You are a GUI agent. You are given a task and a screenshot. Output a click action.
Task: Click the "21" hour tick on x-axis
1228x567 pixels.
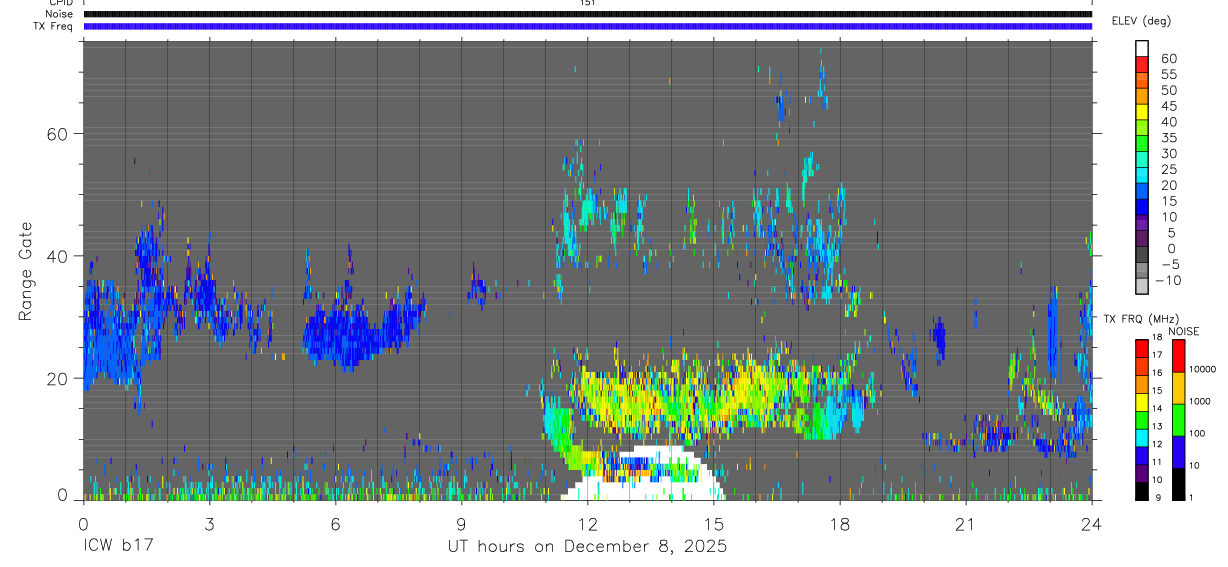pos(965,524)
